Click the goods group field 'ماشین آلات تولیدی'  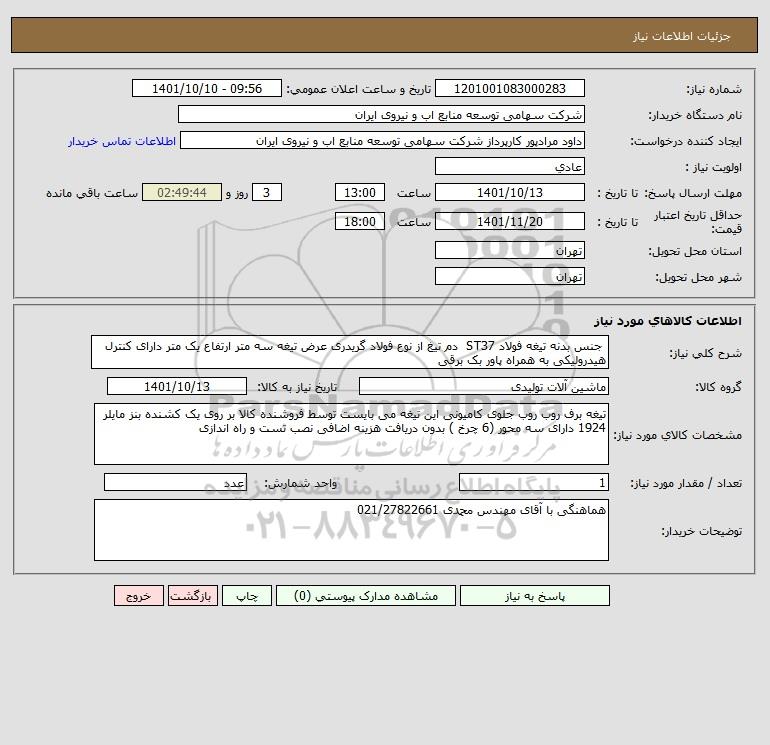pos(484,386)
